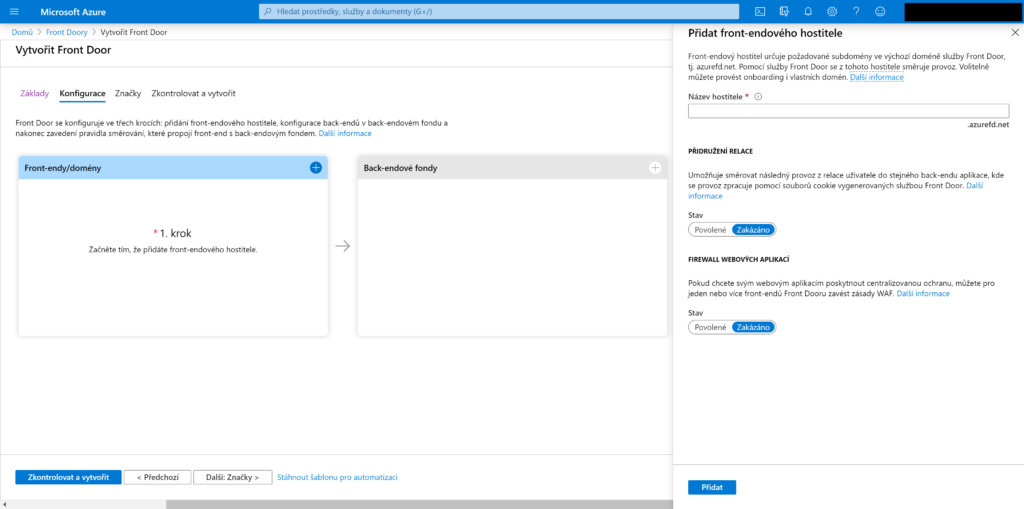Enable session affinity with Povolené
1024x509 pixels.
(710, 229)
